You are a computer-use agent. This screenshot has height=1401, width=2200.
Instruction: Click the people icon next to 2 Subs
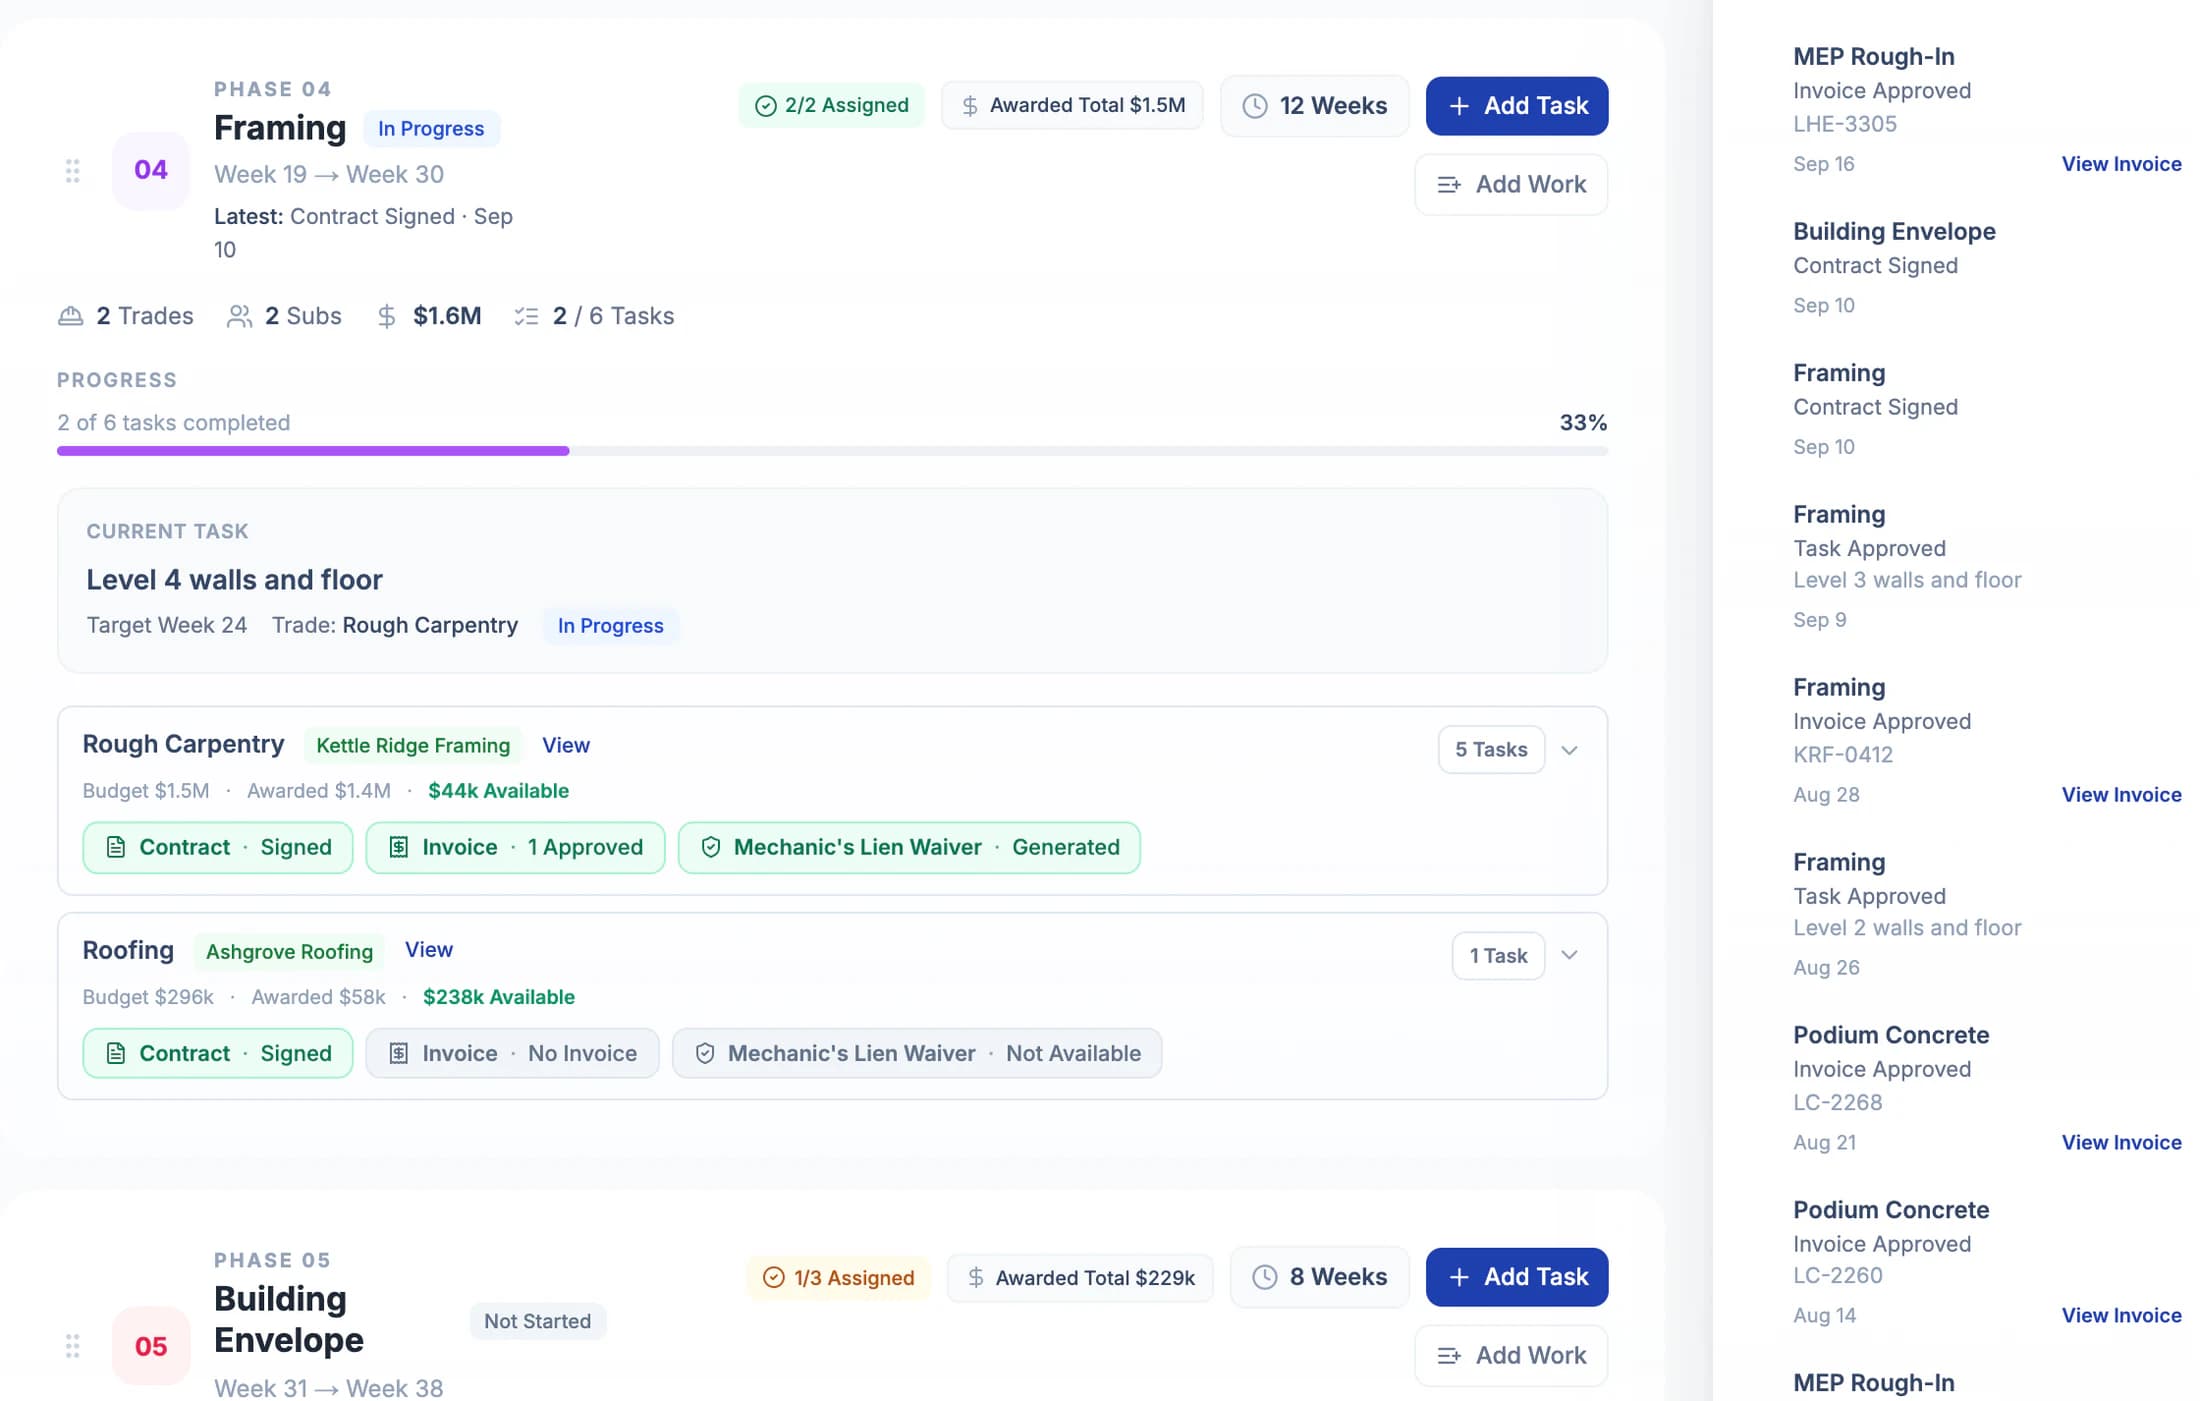[x=239, y=316]
